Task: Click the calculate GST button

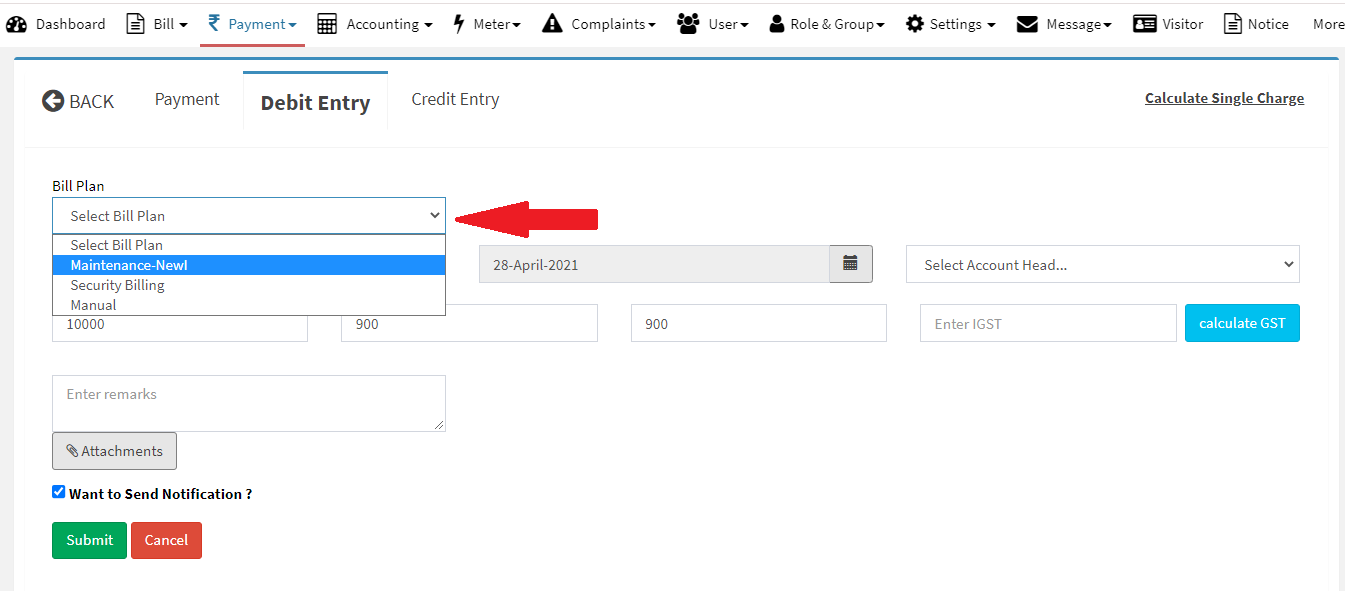Action: pos(1242,323)
